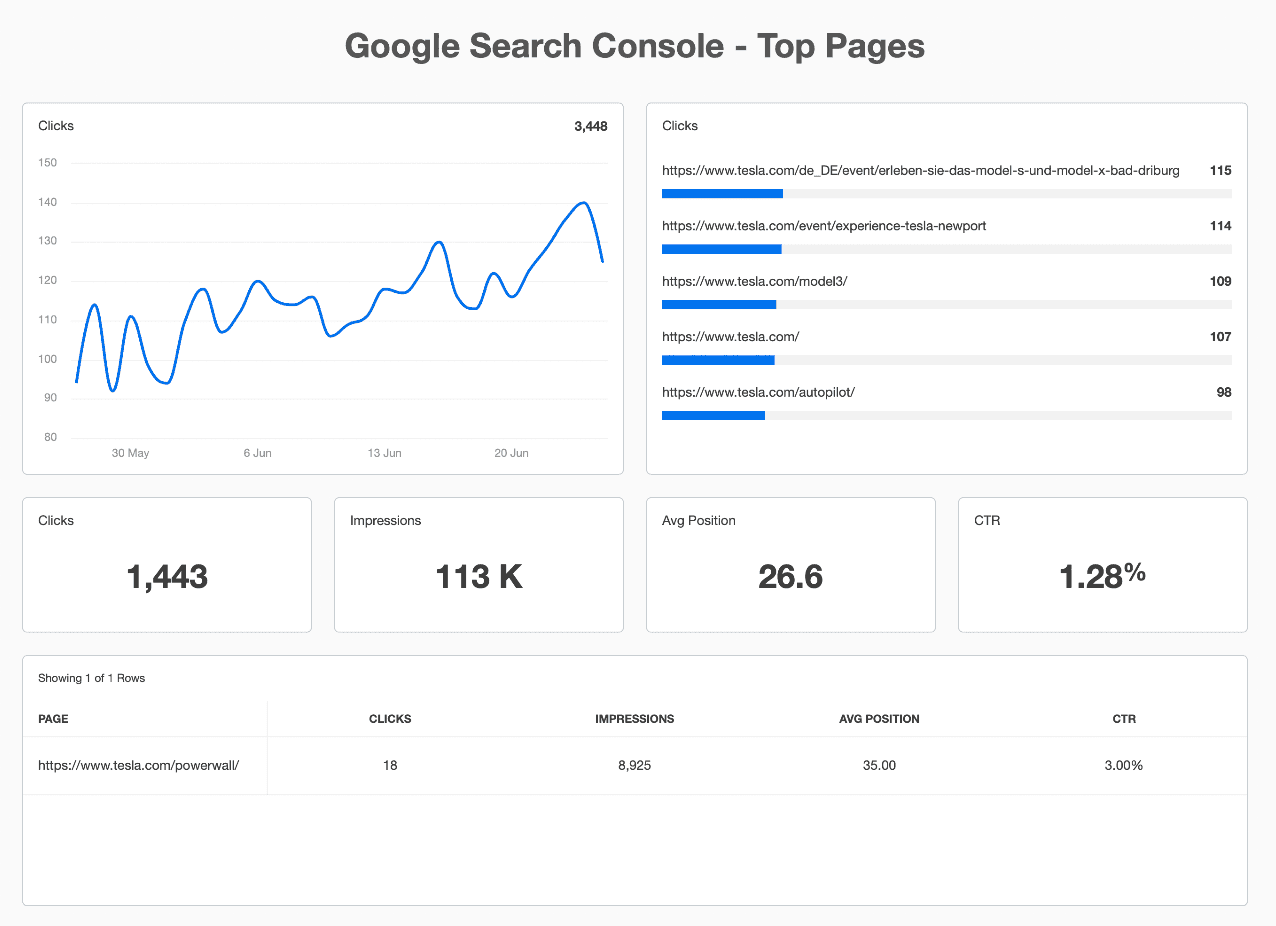
Task: Click the PAGE column header
Action: coord(53,719)
